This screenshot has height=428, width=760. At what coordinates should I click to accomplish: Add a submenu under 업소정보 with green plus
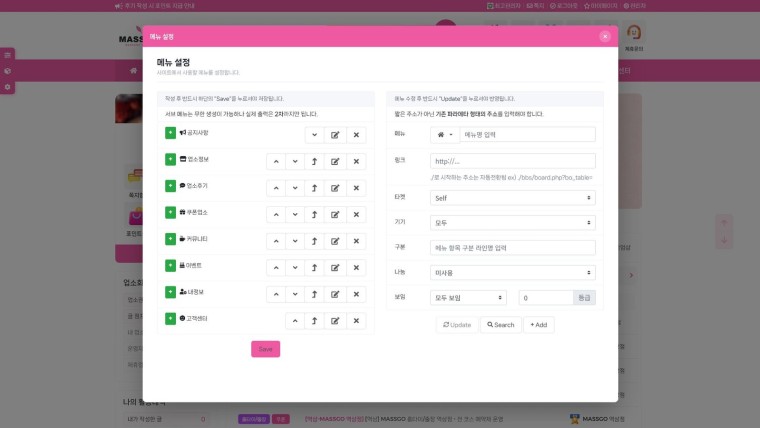[x=170, y=159]
